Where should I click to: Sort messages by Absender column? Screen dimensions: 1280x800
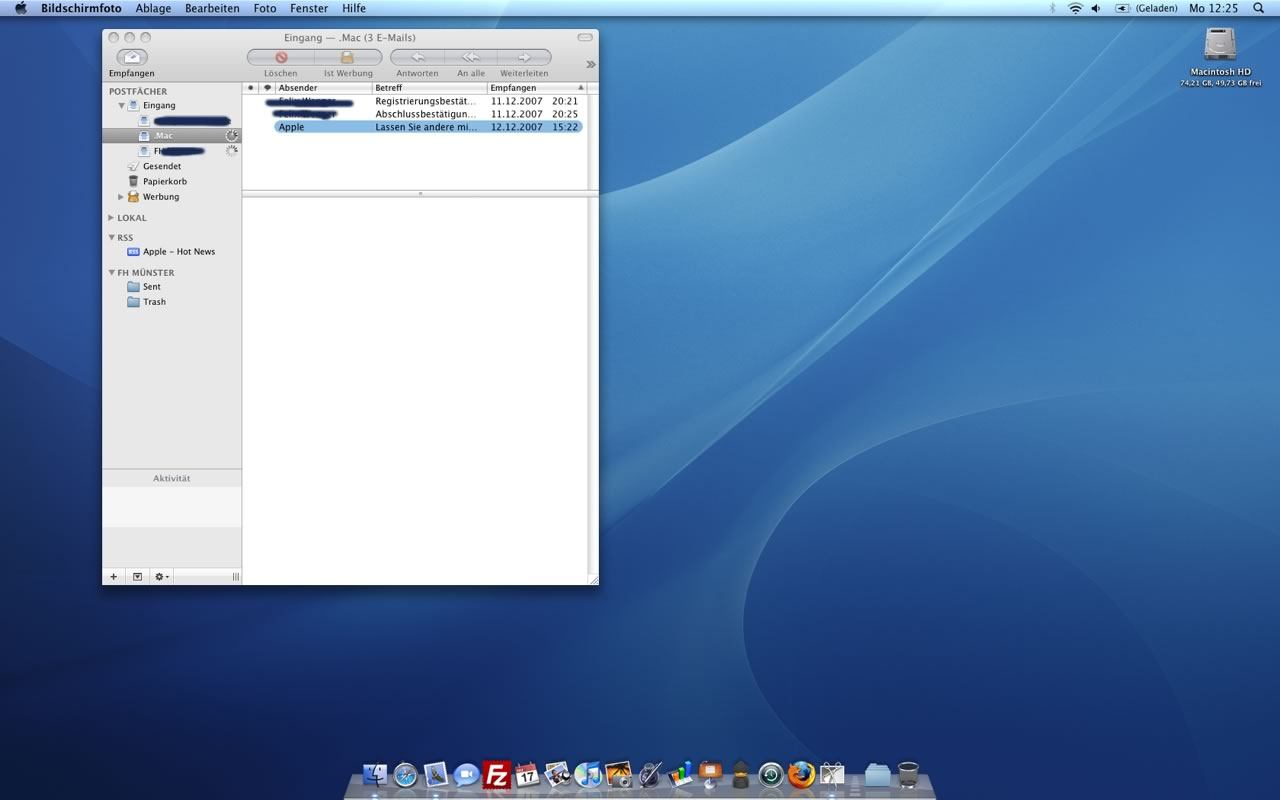coord(324,88)
